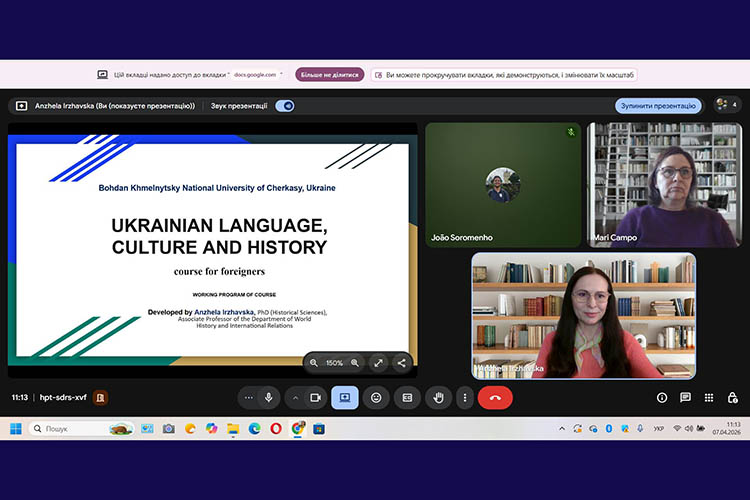Turn off the camera in the call bar
The height and width of the screenshot is (500, 750).
coord(316,397)
